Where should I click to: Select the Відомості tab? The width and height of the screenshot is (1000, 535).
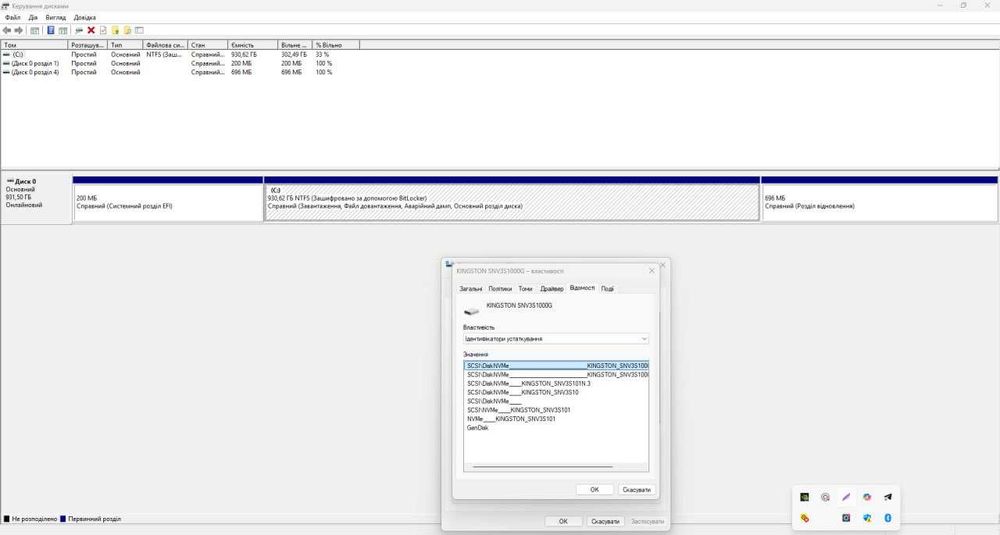pos(582,288)
